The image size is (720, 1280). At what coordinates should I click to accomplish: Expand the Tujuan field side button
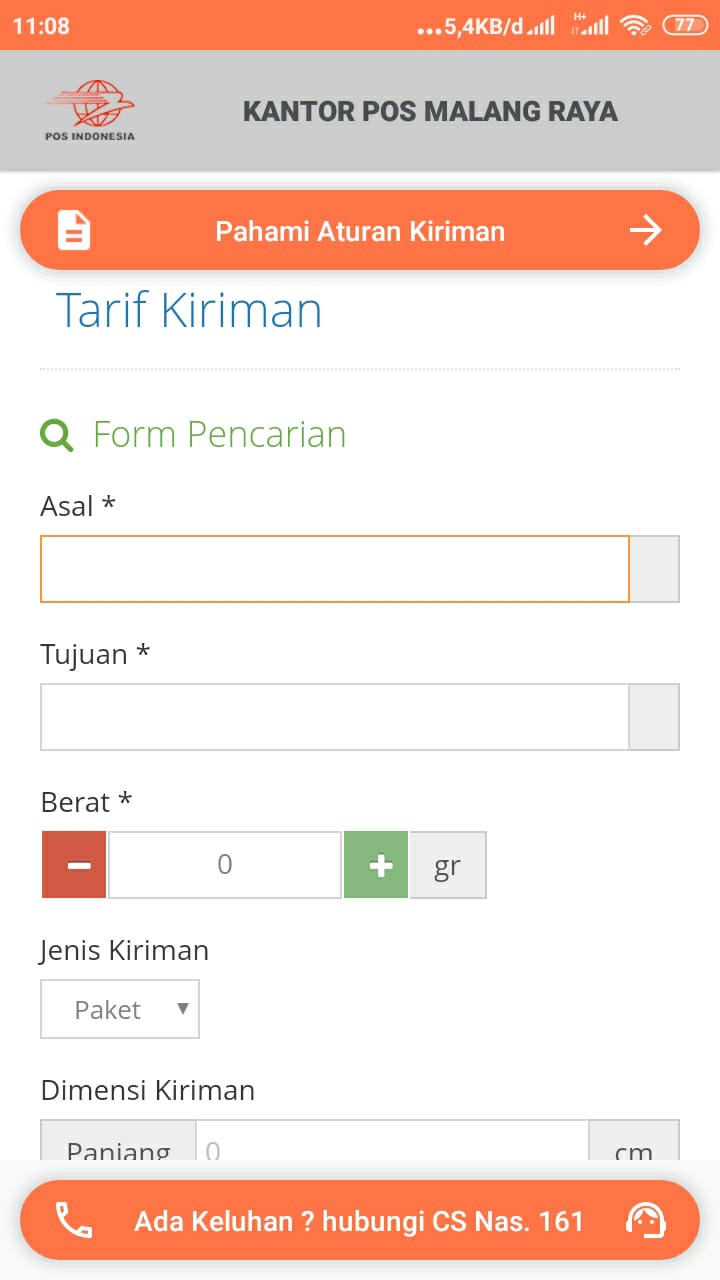[x=655, y=717]
